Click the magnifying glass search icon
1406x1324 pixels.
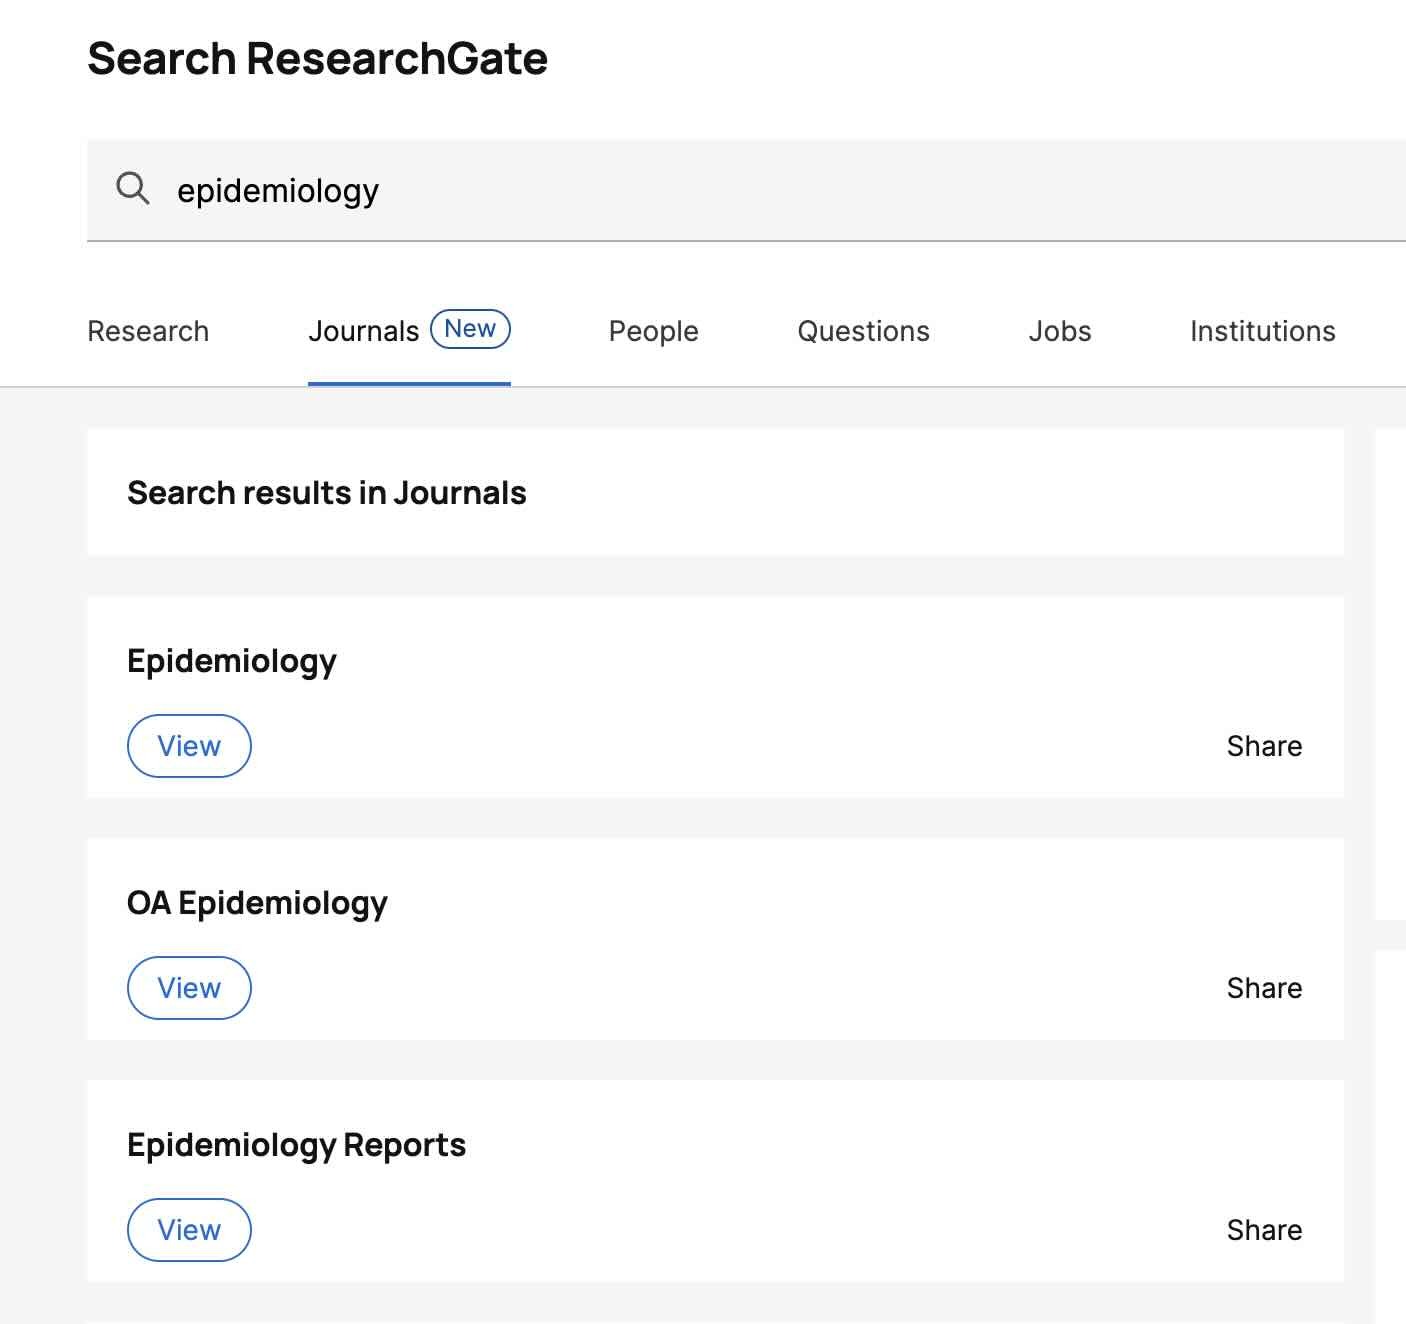[133, 188]
